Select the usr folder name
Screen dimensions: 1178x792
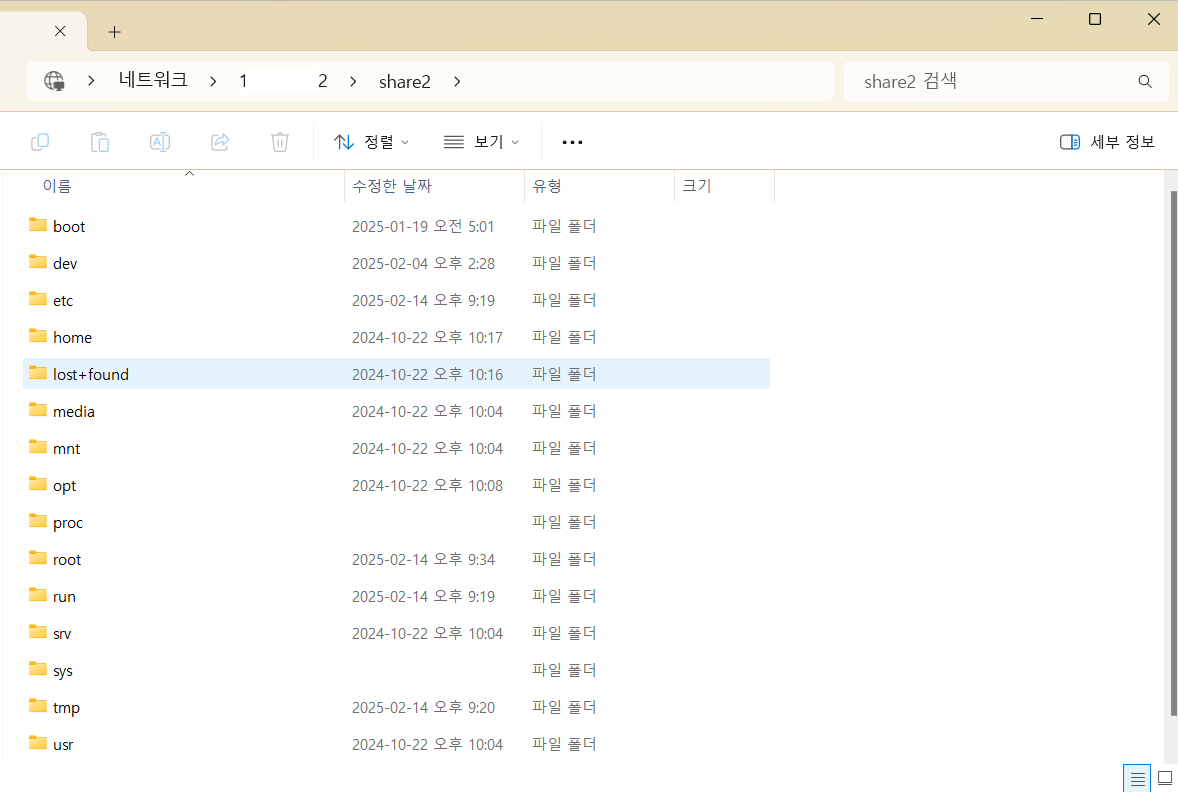63,745
